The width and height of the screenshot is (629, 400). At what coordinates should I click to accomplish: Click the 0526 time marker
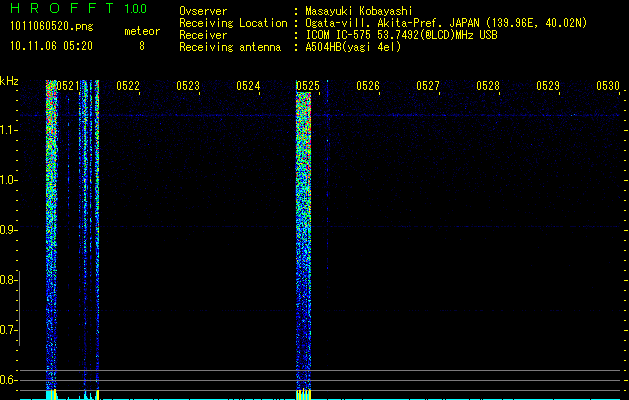(x=368, y=86)
